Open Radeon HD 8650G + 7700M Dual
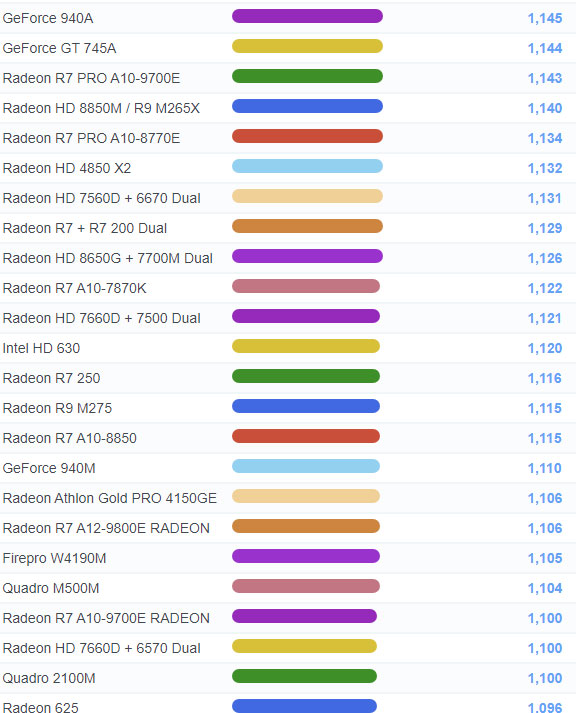The width and height of the screenshot is (576, 713). pyautogui.click(x=107, y=258)
